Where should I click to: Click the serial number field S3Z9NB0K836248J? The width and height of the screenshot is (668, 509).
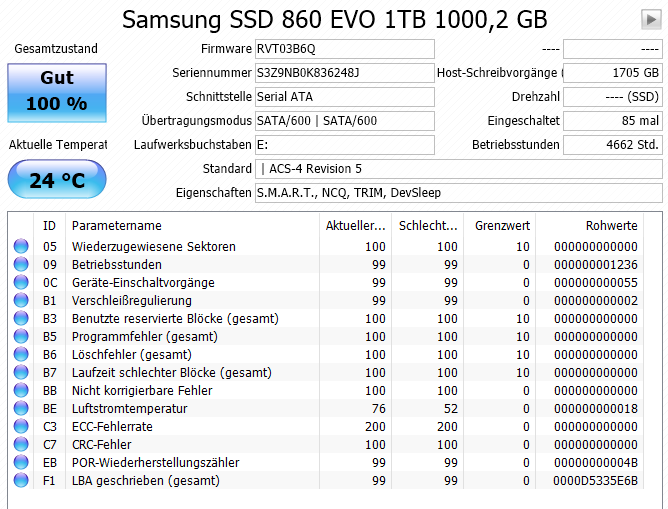pos(345,73)
